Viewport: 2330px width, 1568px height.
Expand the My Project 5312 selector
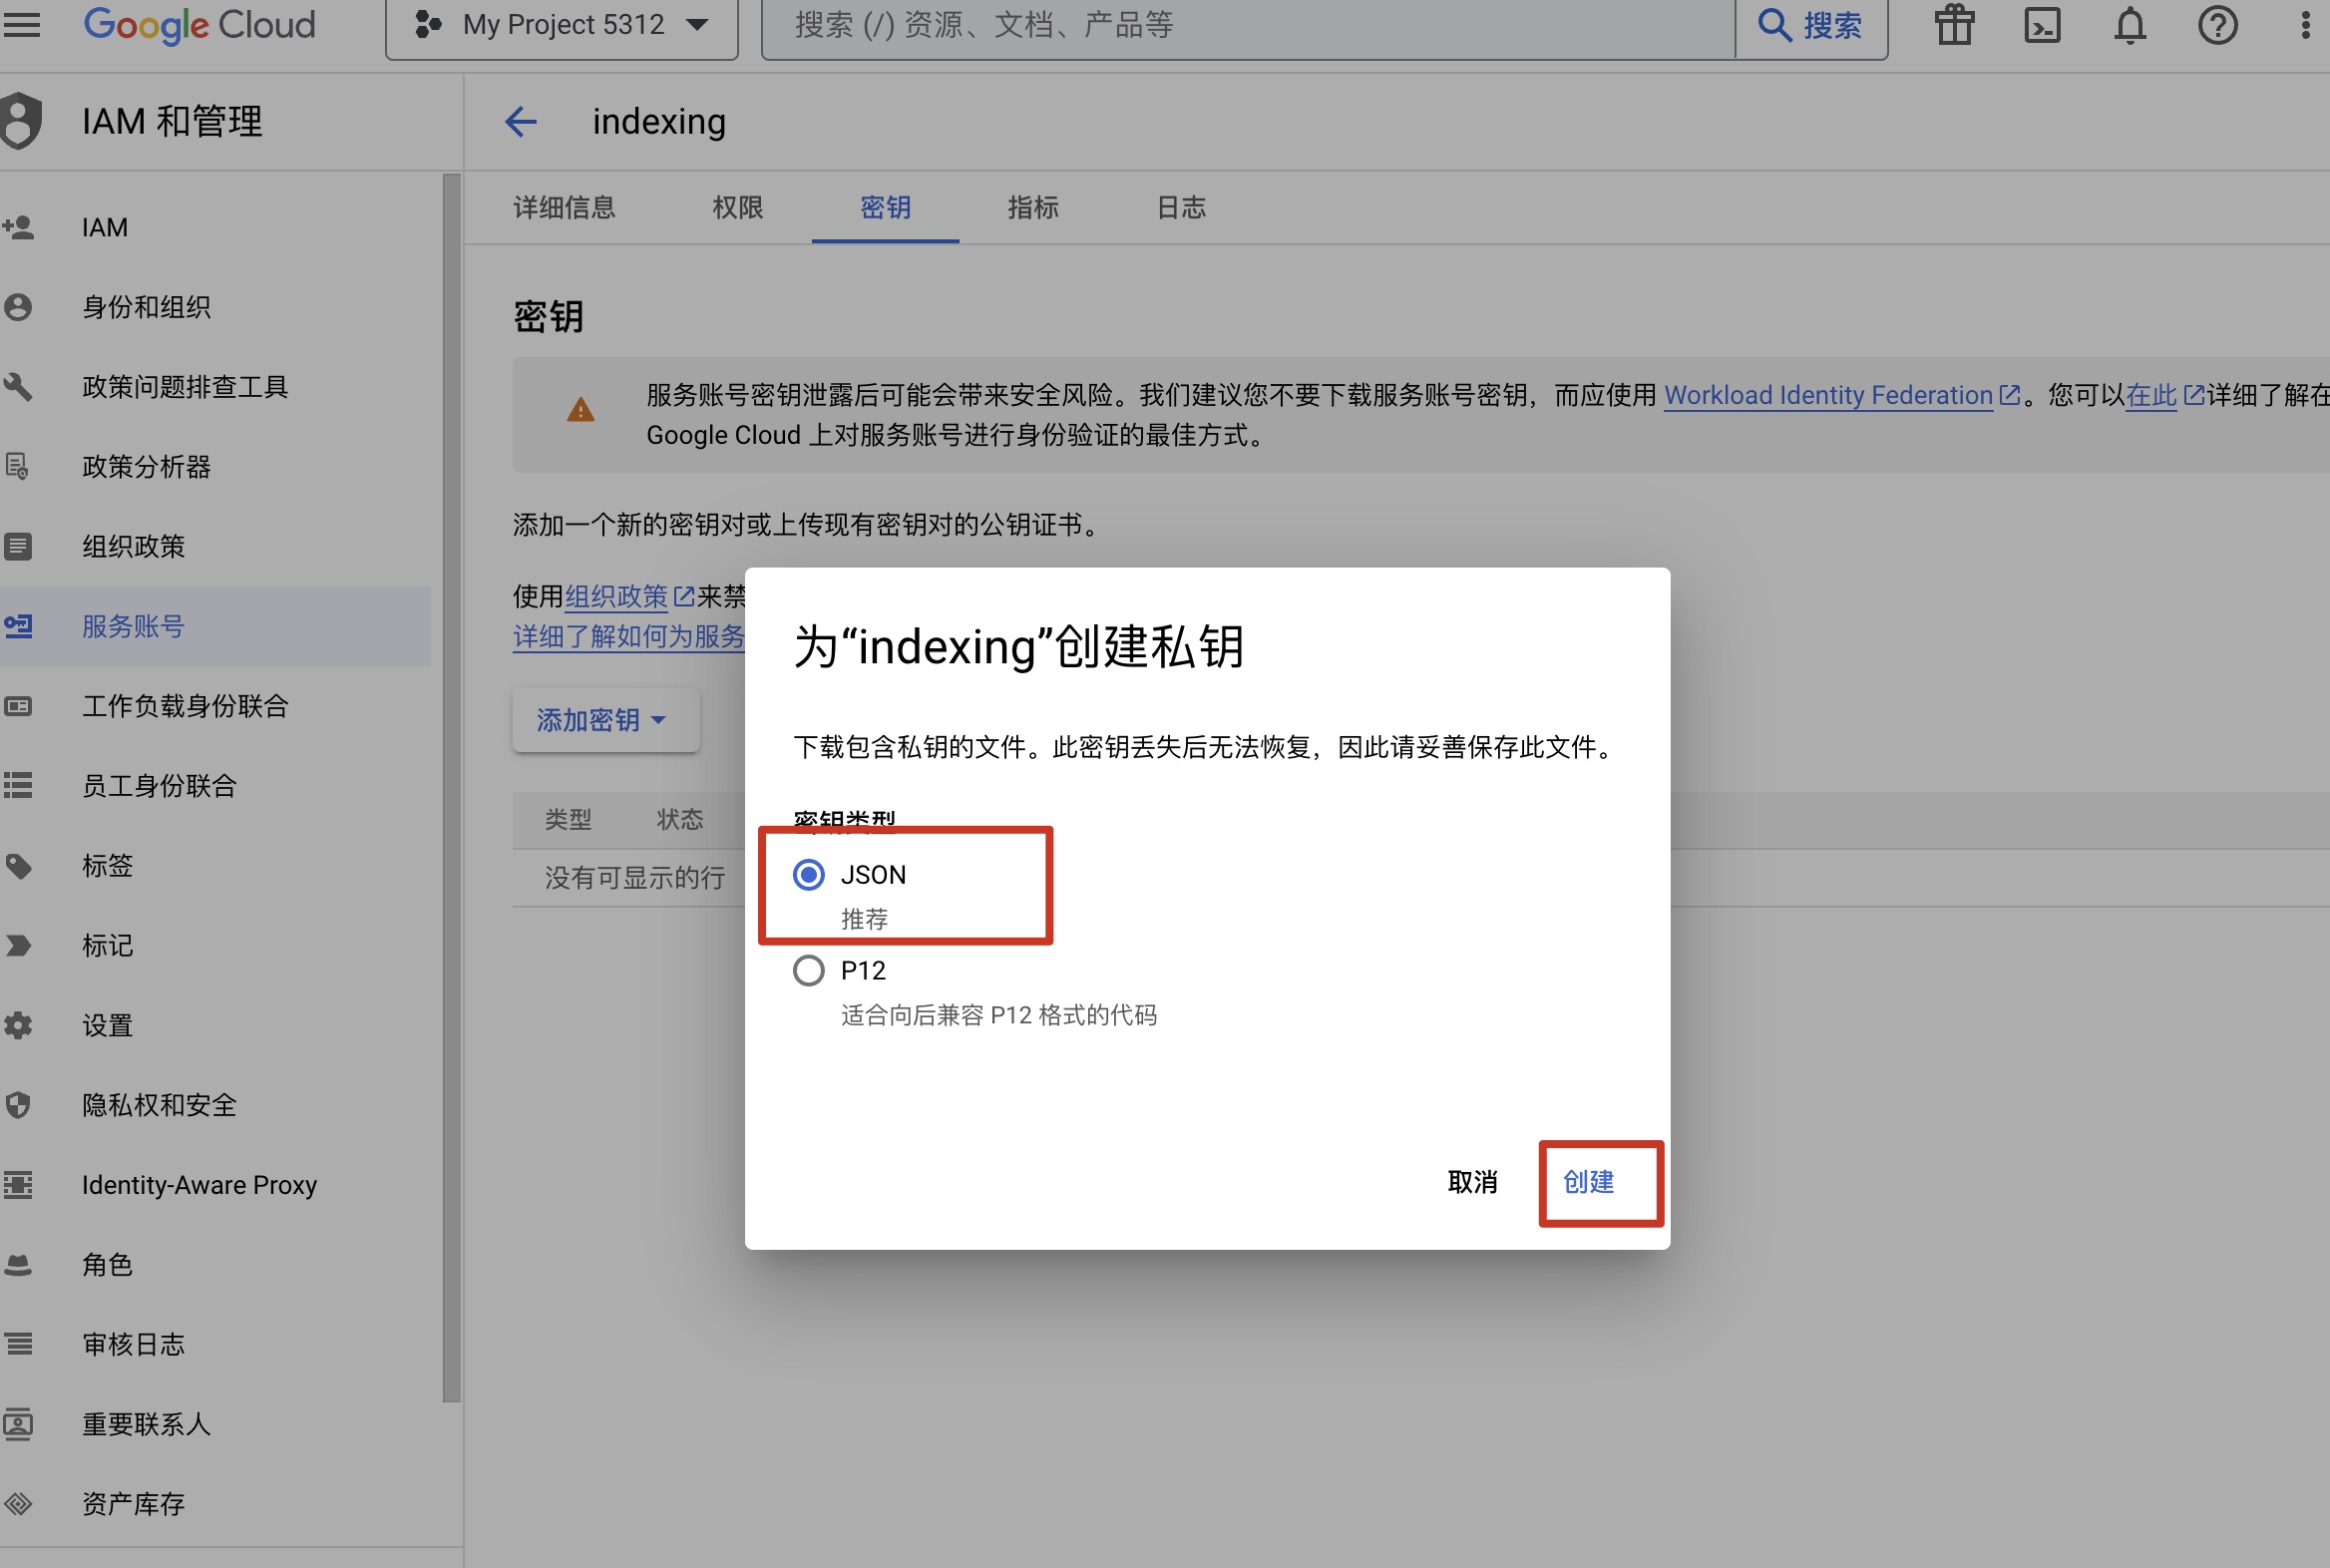coord(562,25)
